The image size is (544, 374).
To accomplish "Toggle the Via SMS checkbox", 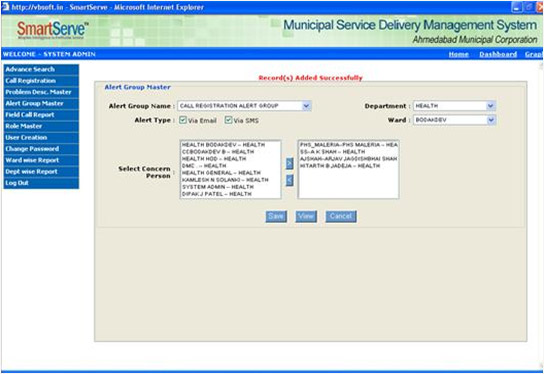I will click(x=228, y=120).
